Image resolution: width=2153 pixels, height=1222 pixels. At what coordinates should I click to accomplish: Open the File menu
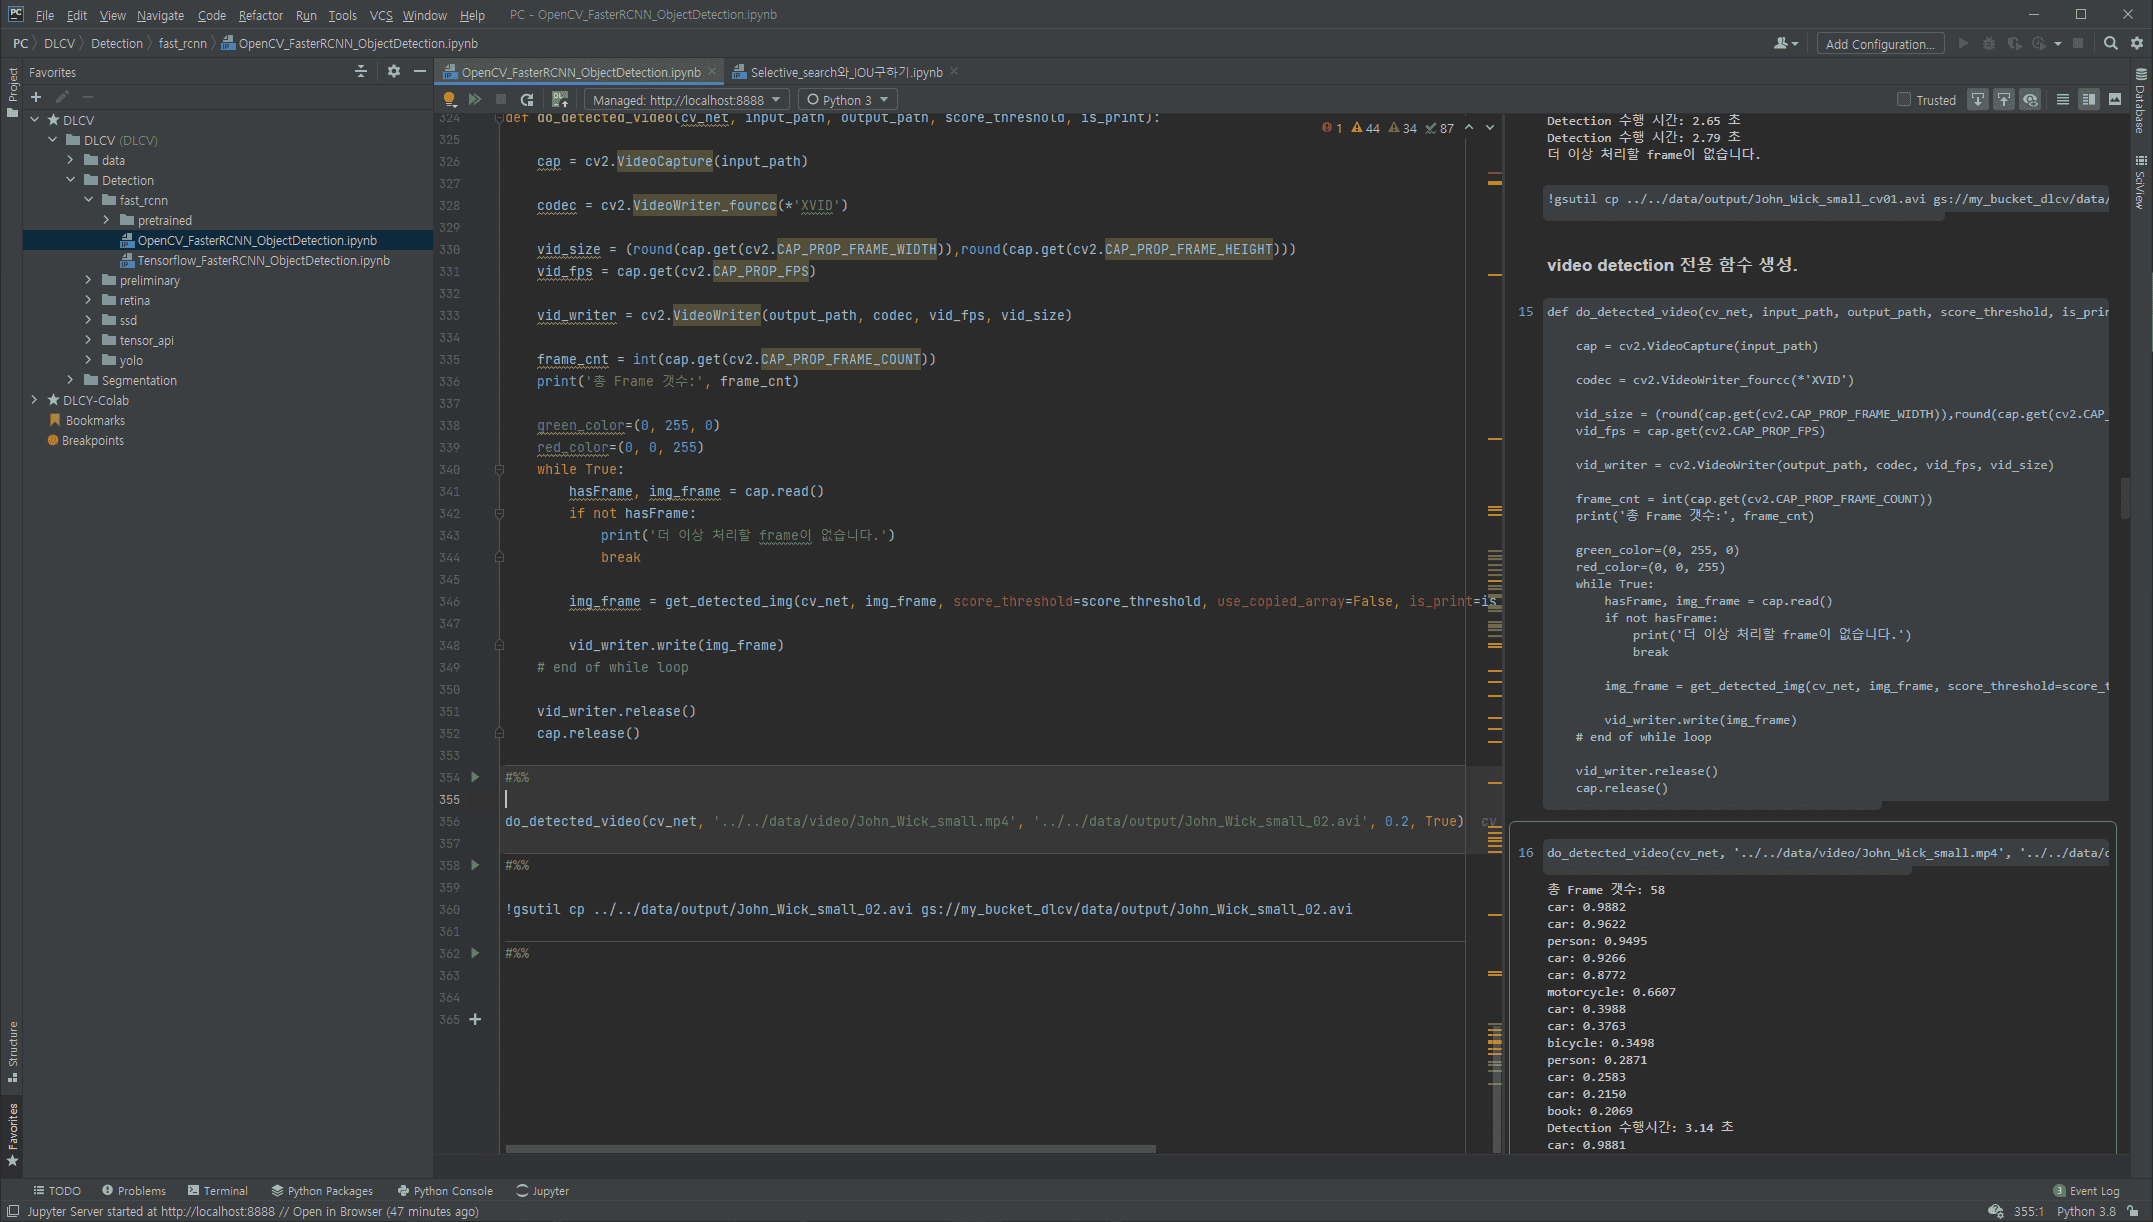pyautogui.click(x=45, y=15)
